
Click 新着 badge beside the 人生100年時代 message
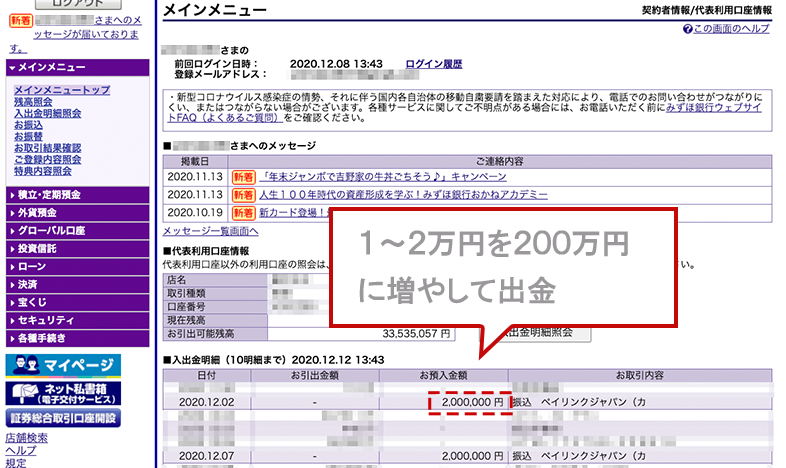[x=244, y=195]
